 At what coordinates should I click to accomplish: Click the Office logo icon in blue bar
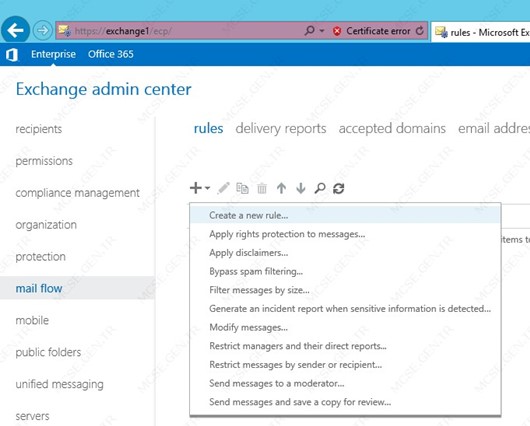coord(12,54)
